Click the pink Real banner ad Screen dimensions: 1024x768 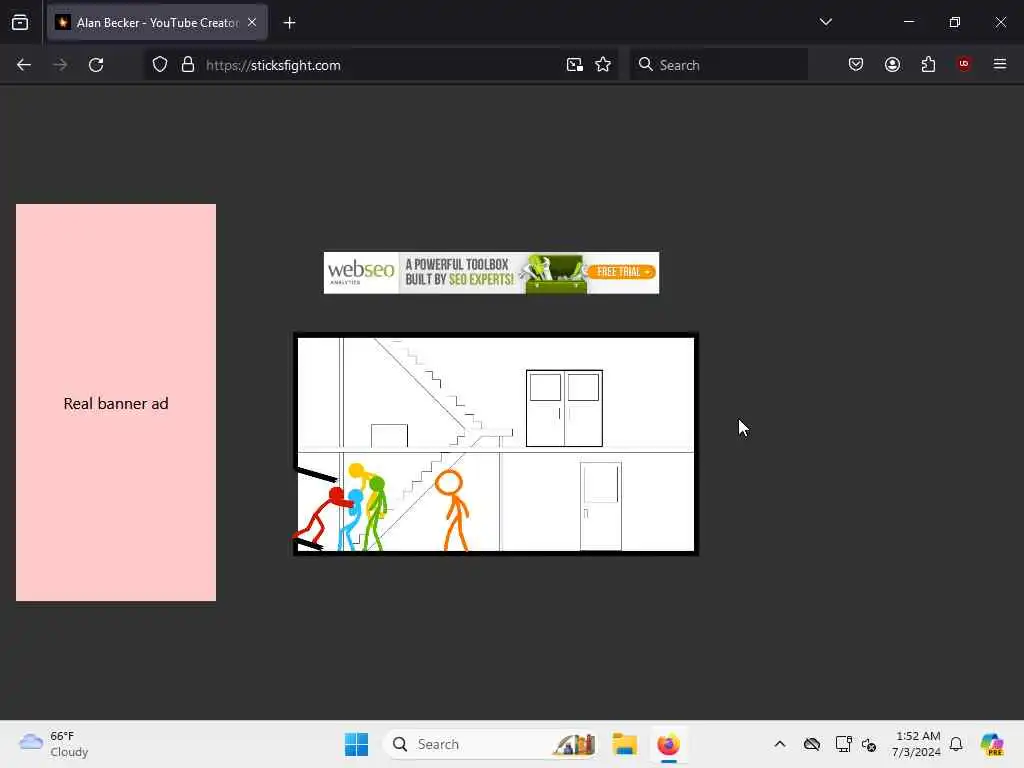pos(116,402)
